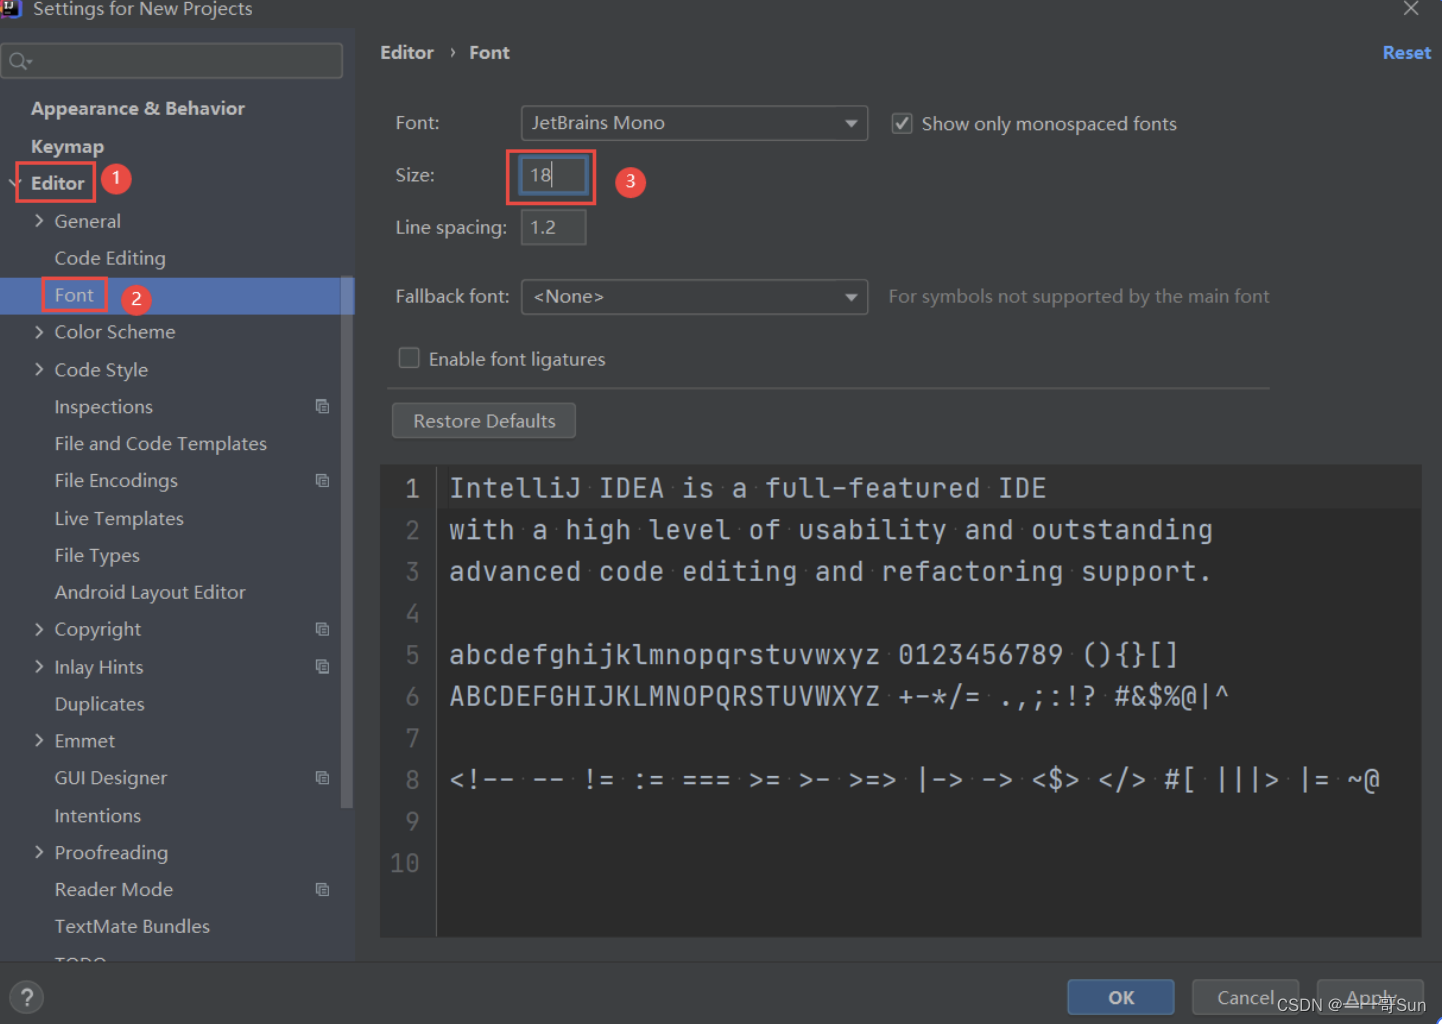Expand the Copyright node
The width and height of the screenshot is (1442, 1024).
click(x=39, y=629)
